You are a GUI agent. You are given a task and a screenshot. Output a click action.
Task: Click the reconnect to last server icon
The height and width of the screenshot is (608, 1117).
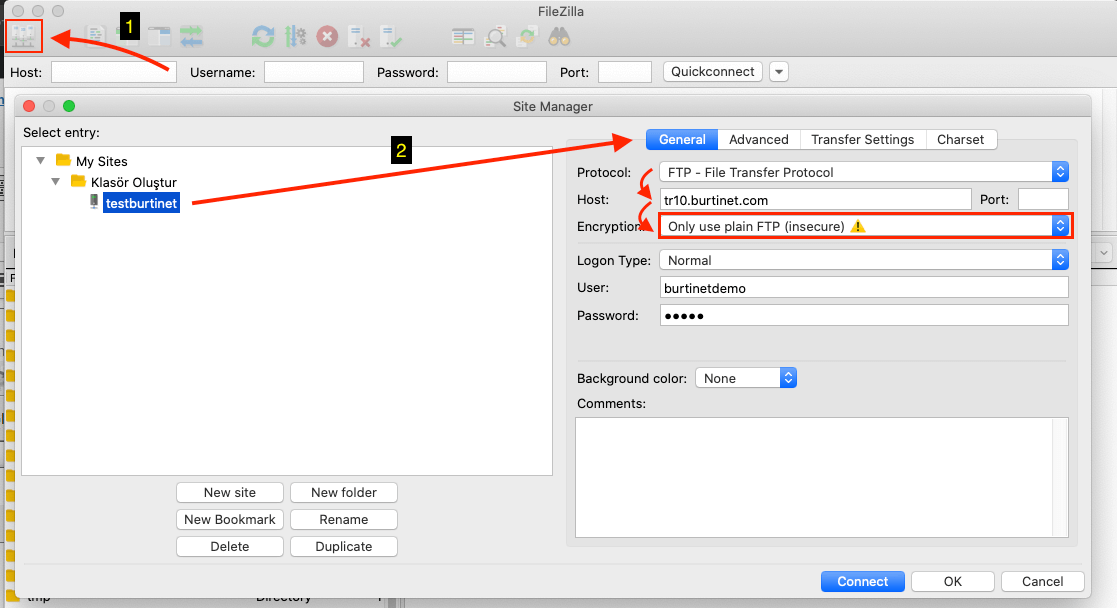pos(391,37)
